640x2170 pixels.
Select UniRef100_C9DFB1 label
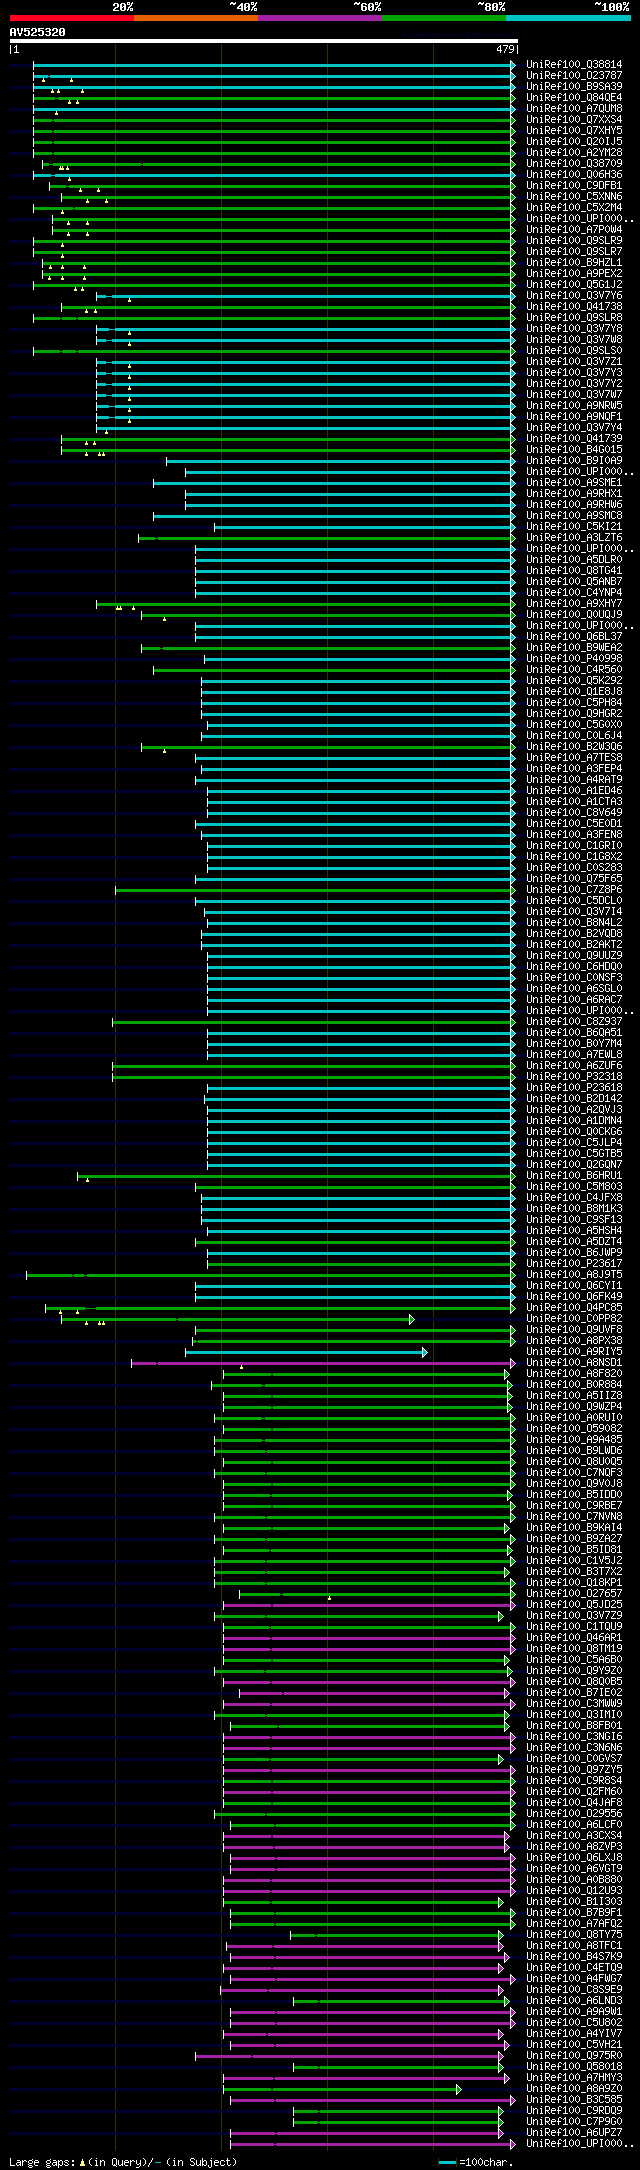point(574,186)
